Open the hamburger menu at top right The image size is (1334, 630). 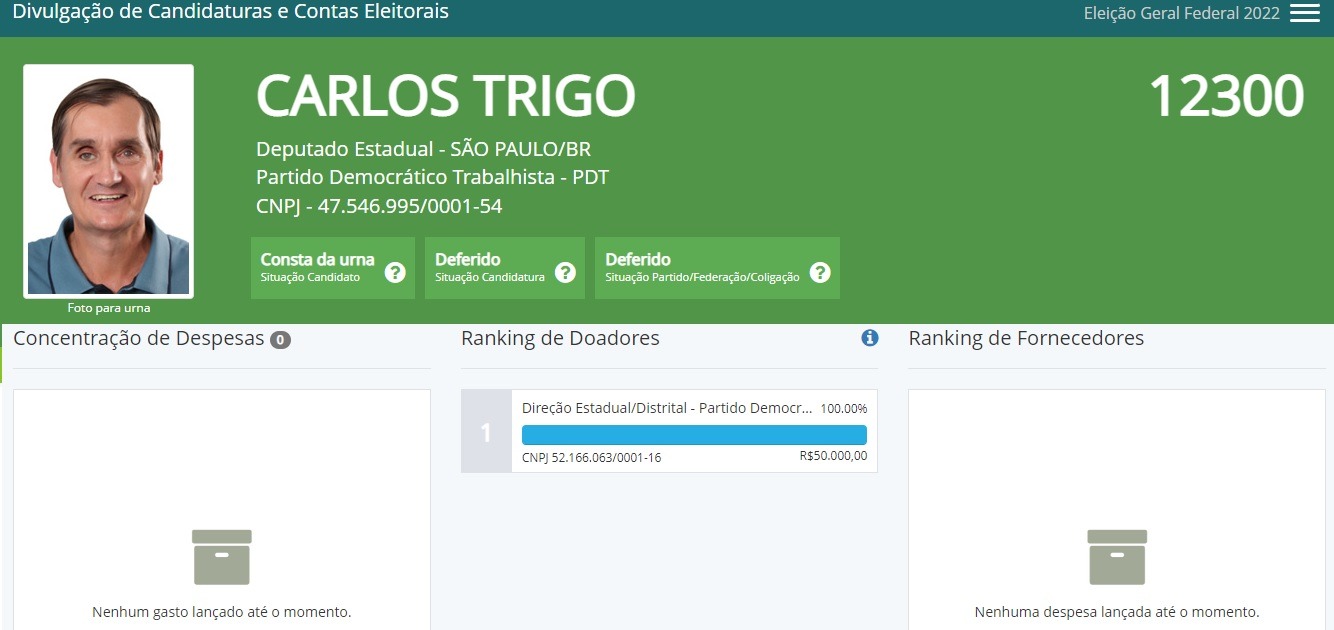pyautogui.click(x=1304, y=13)
